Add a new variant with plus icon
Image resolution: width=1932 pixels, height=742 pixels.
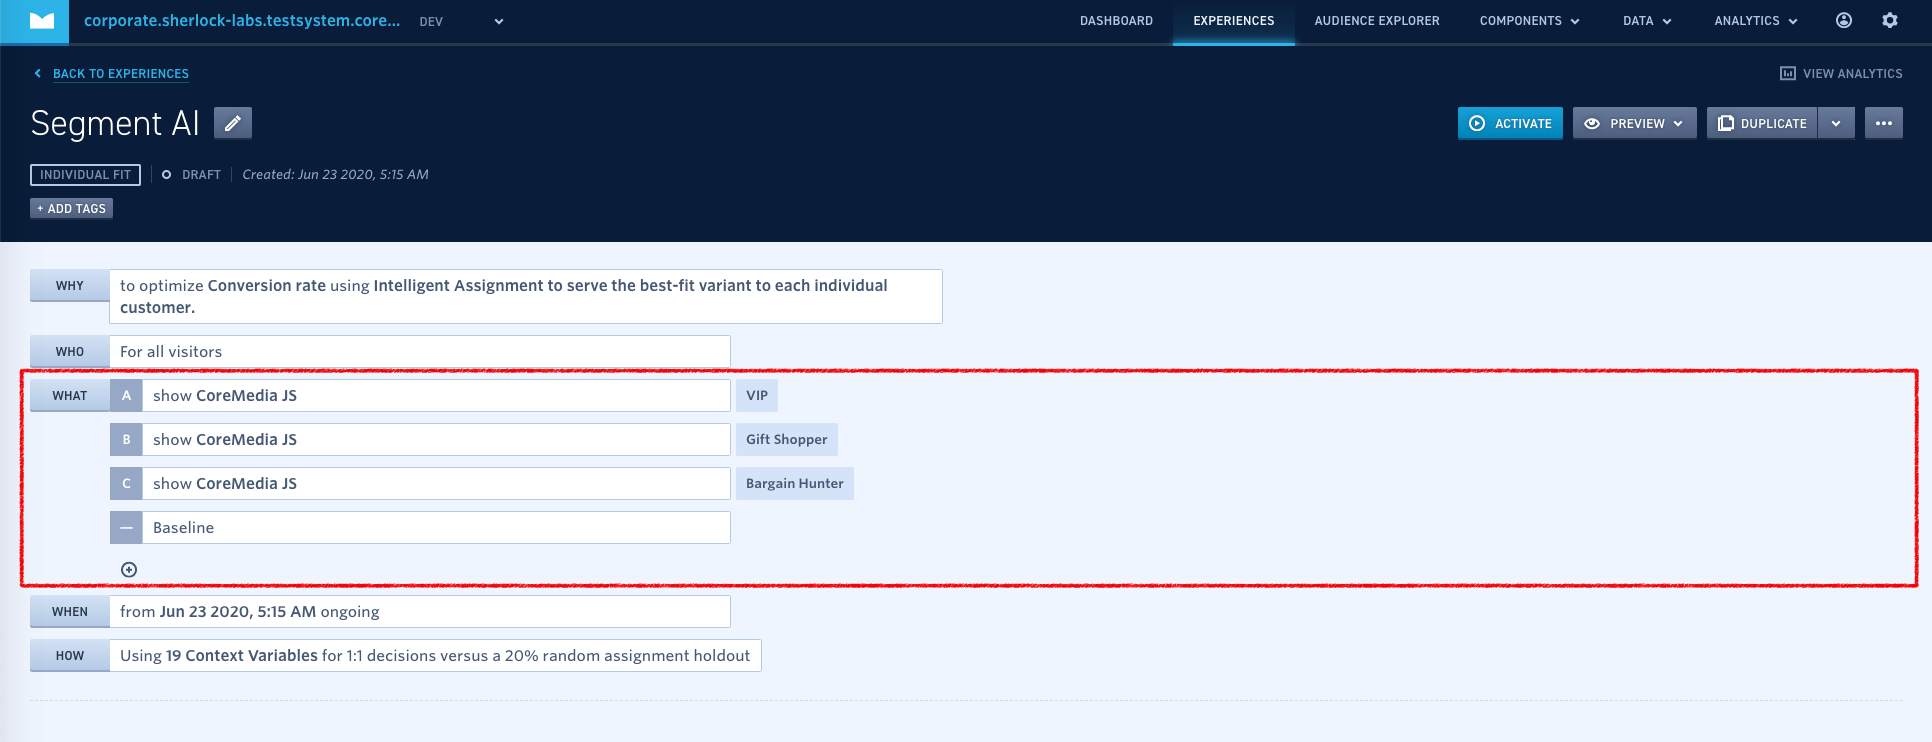tap(129, 569)
